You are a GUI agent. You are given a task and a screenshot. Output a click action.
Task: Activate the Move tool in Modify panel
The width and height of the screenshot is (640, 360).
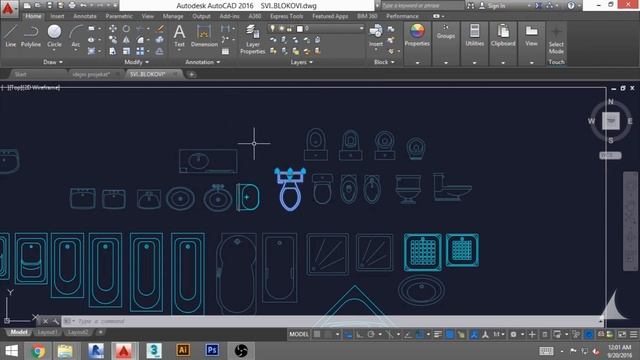tap(113, 29)
